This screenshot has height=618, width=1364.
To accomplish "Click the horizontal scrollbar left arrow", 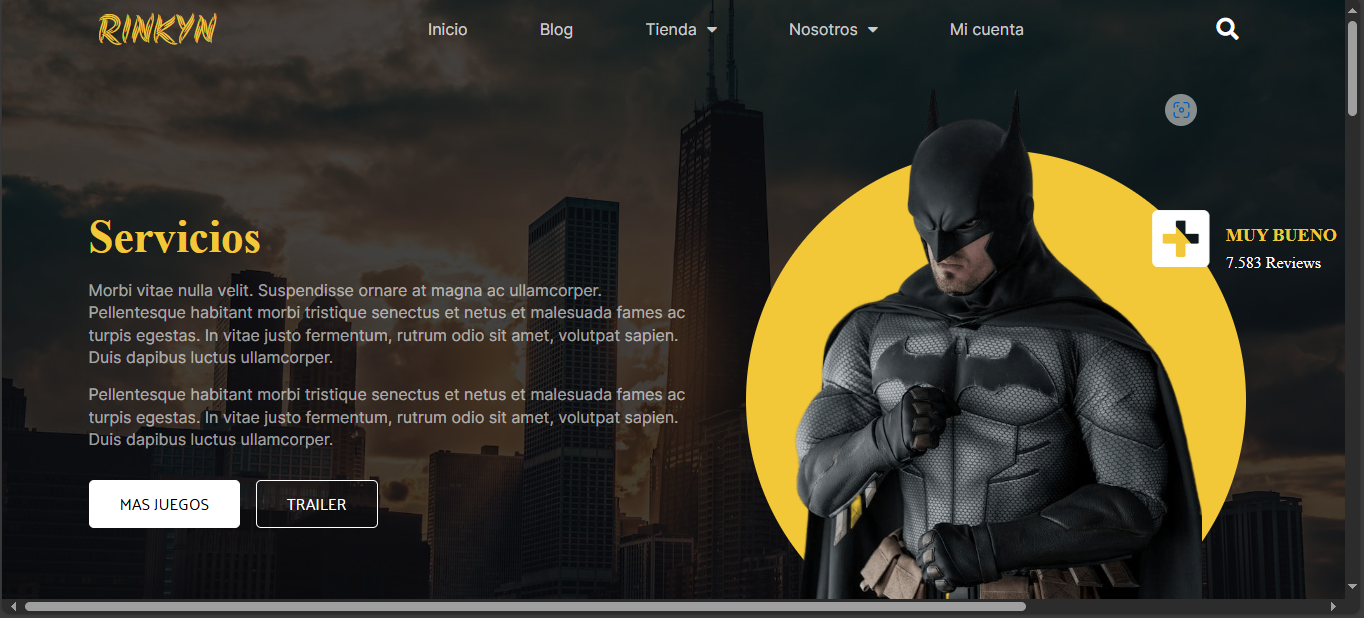I will coord(12,607).
